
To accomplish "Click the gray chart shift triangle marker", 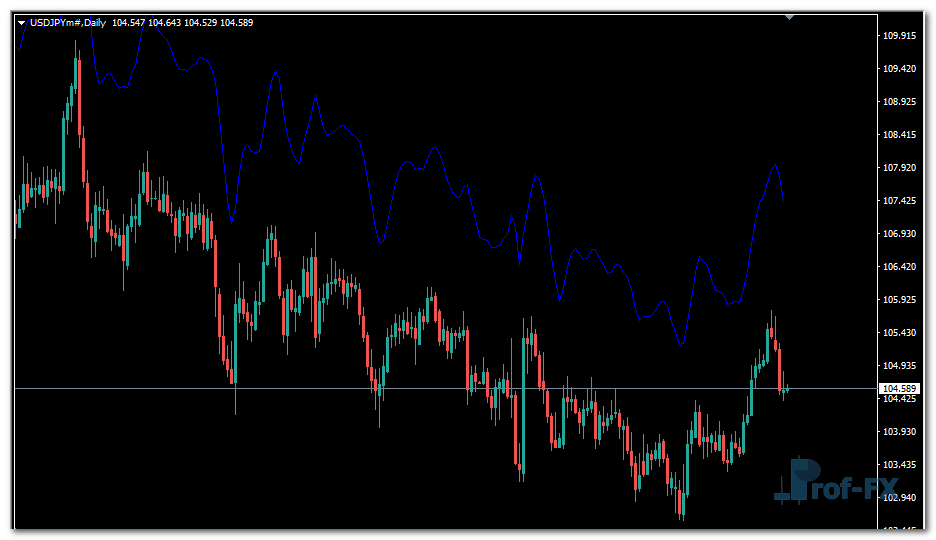I will click(790, 17).
